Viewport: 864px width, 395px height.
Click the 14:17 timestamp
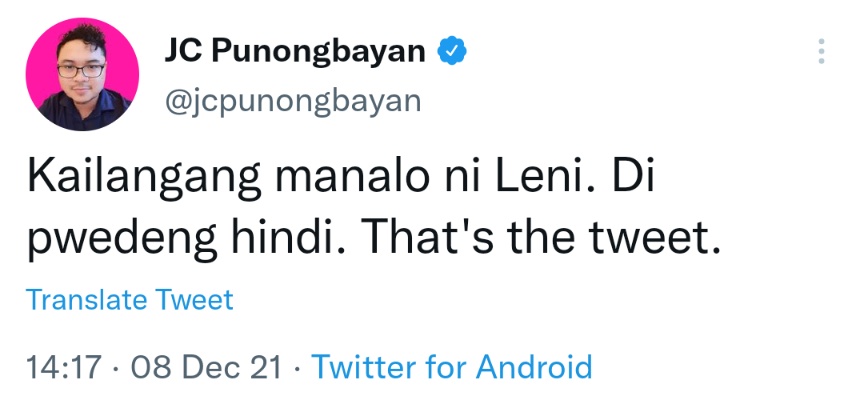point(64,367)
